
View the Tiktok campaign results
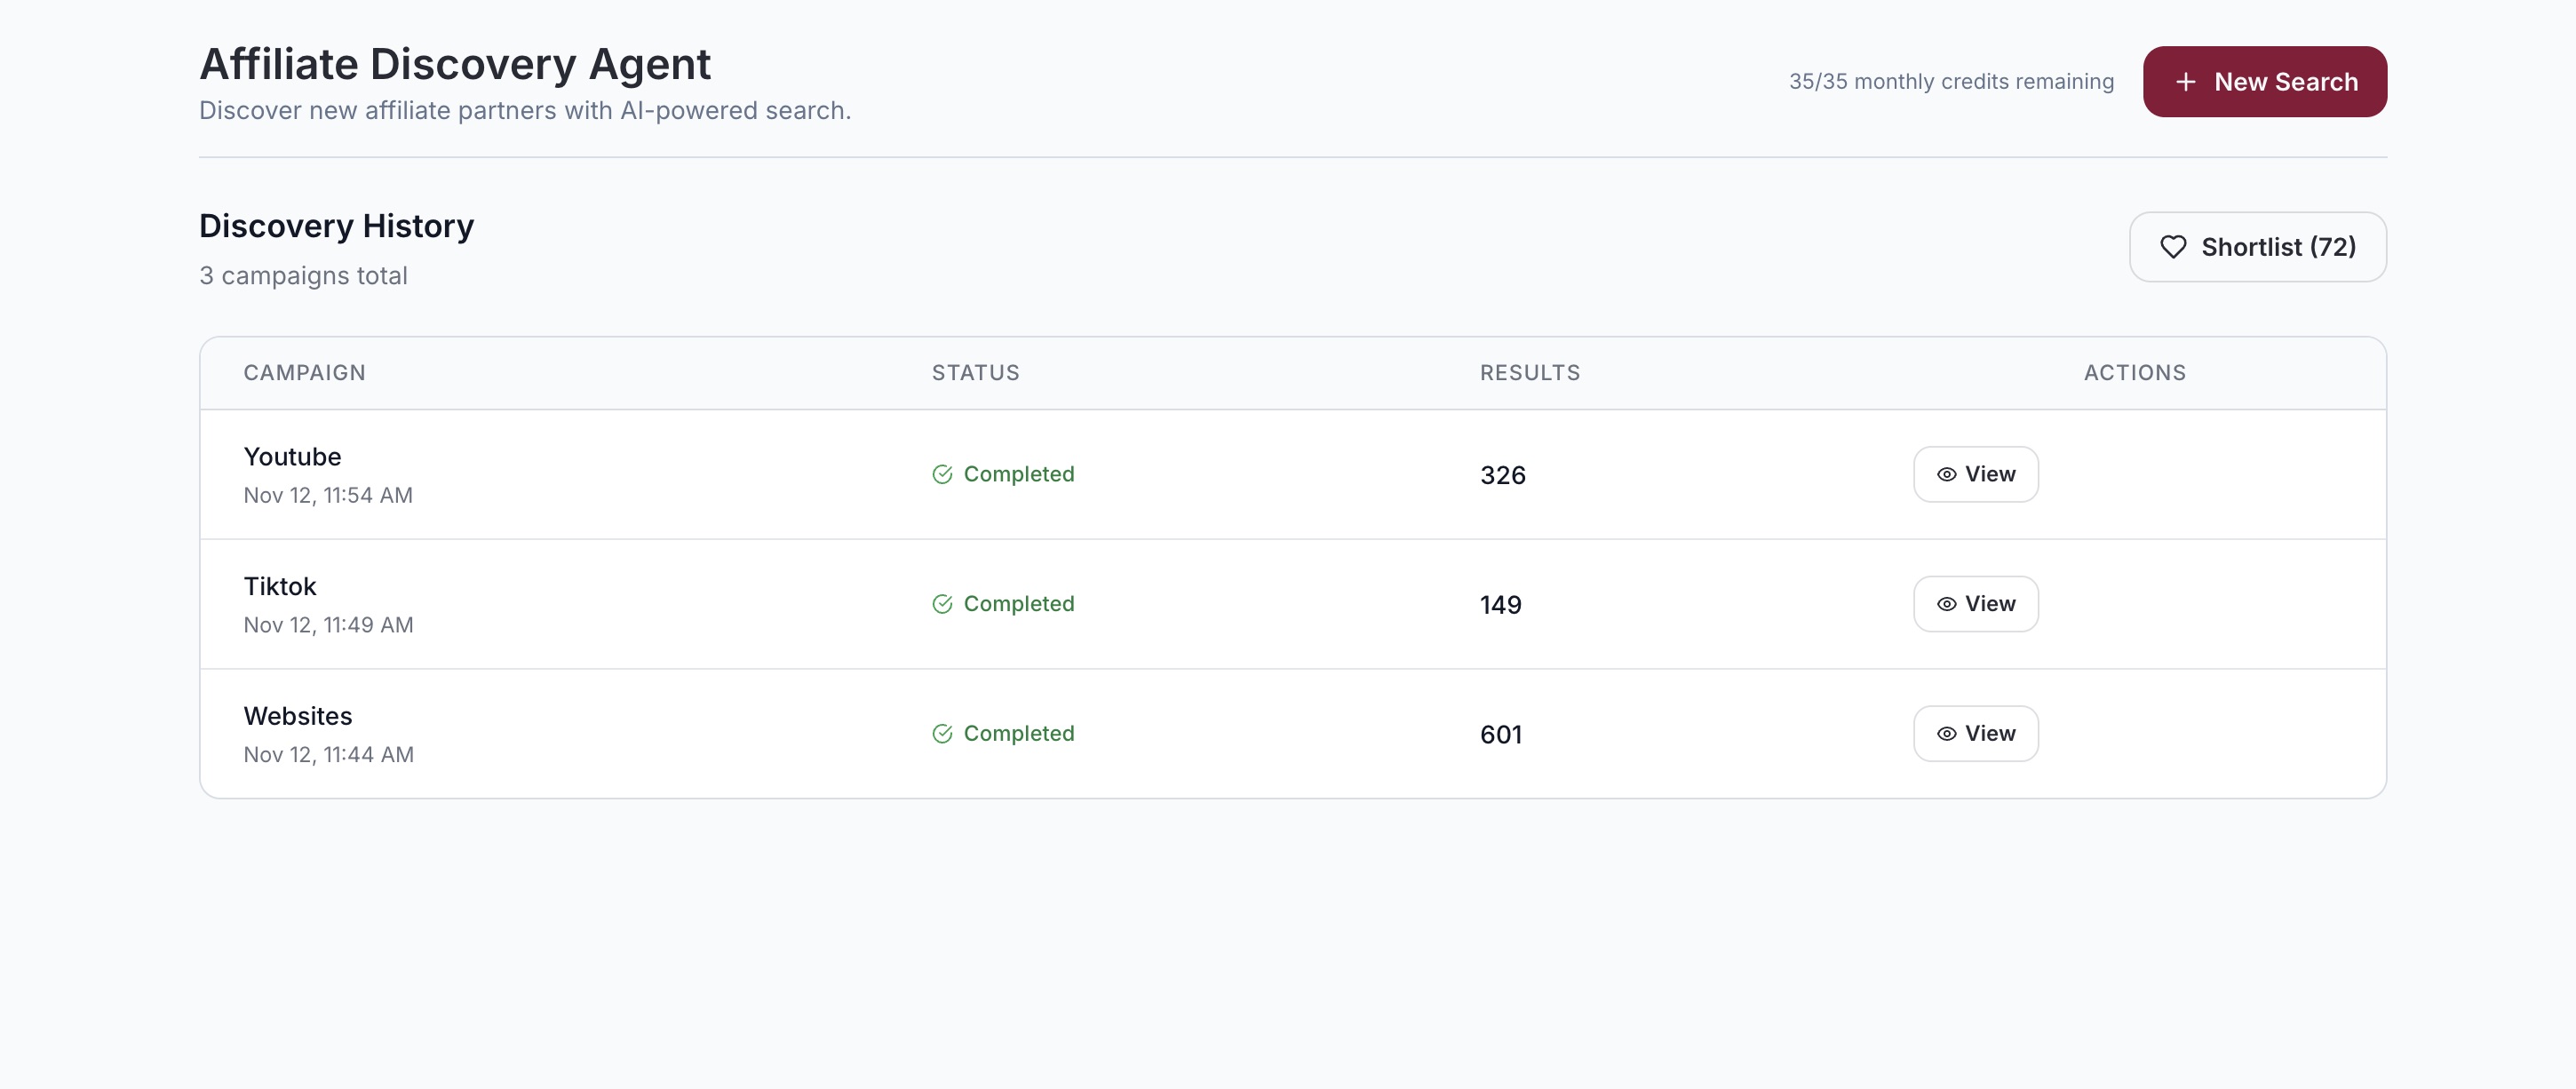click(x=1975, y=604)
